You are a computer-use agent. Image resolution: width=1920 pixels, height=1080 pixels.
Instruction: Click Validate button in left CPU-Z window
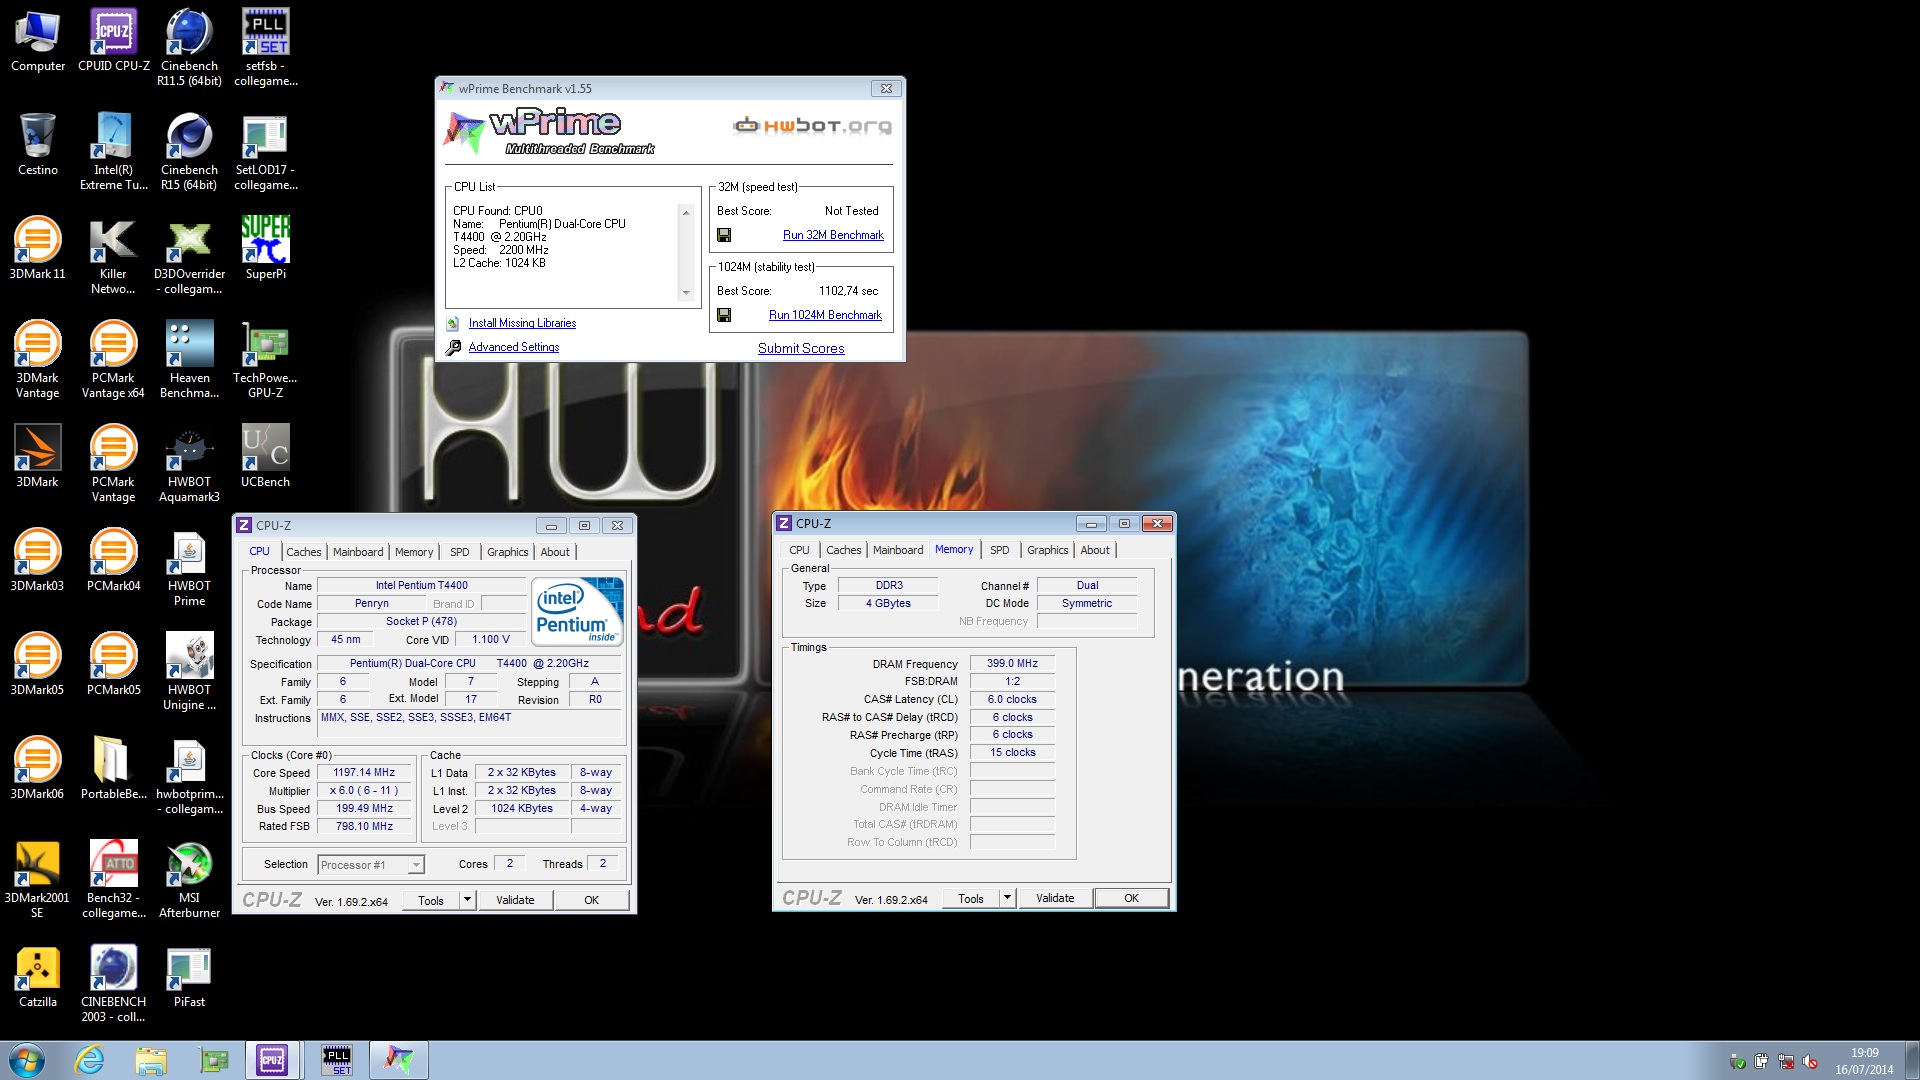(515, 900)
